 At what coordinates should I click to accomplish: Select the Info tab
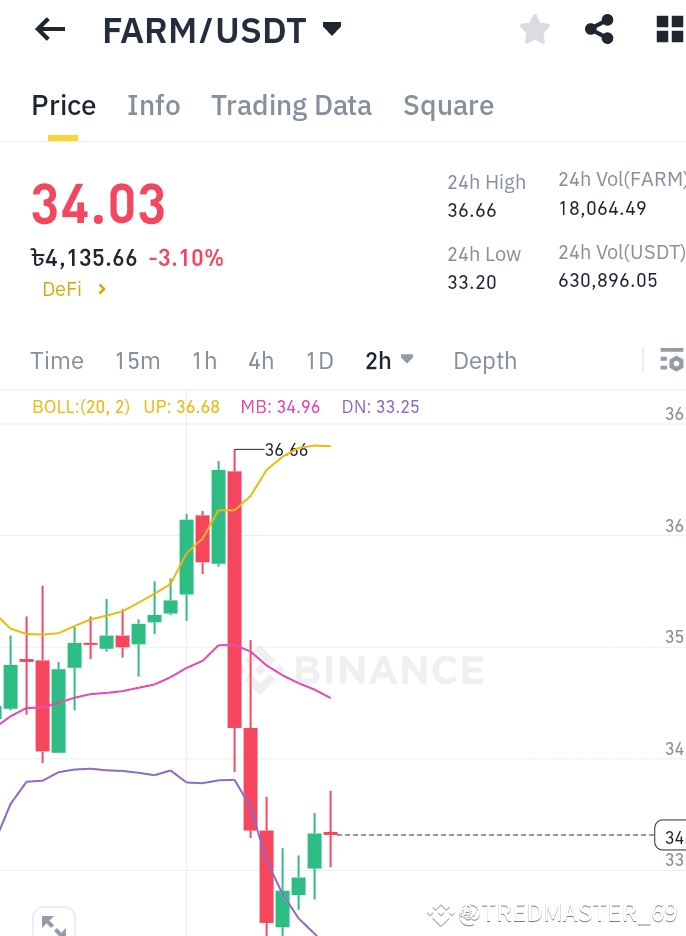coord(153,105)
